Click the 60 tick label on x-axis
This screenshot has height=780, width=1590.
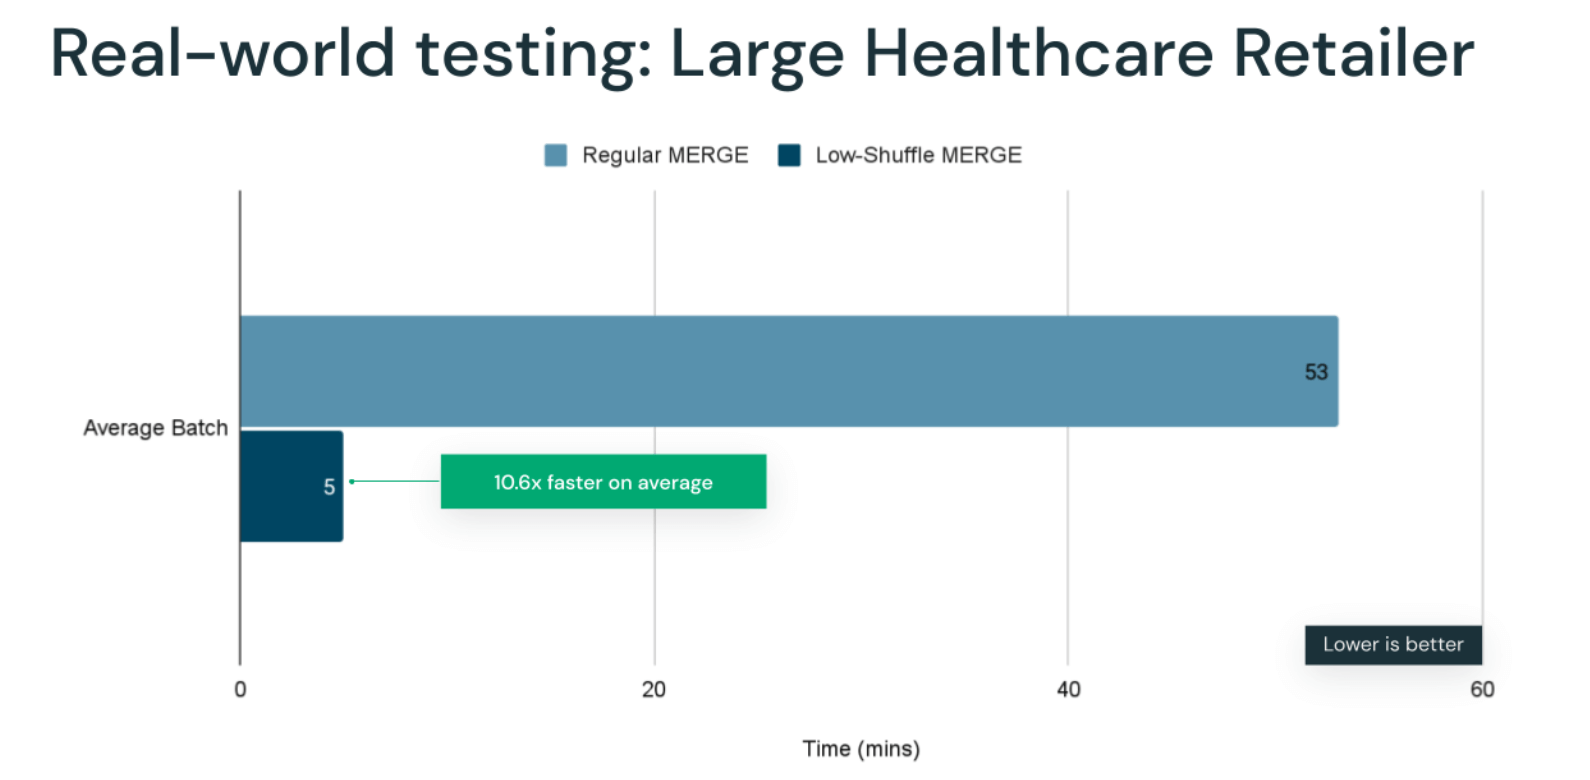[1482, 689]
